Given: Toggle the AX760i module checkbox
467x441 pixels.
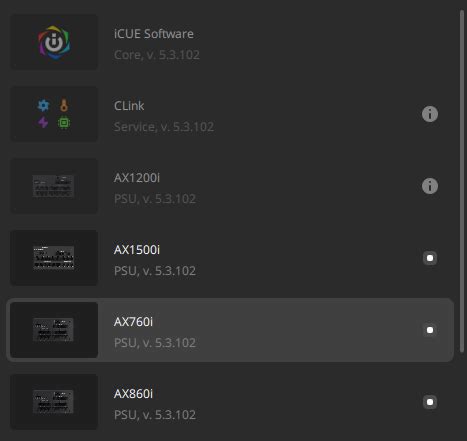Looking at the screenshot, I should click(430, 330).
